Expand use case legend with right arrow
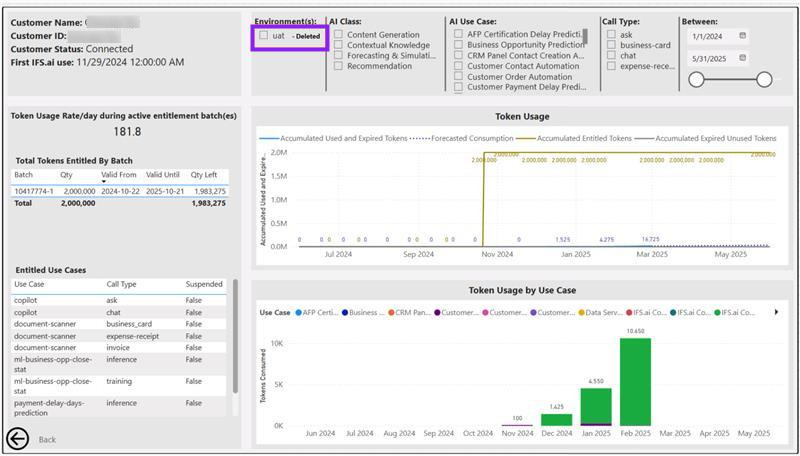Screen dimensions: 800x456 777,312
